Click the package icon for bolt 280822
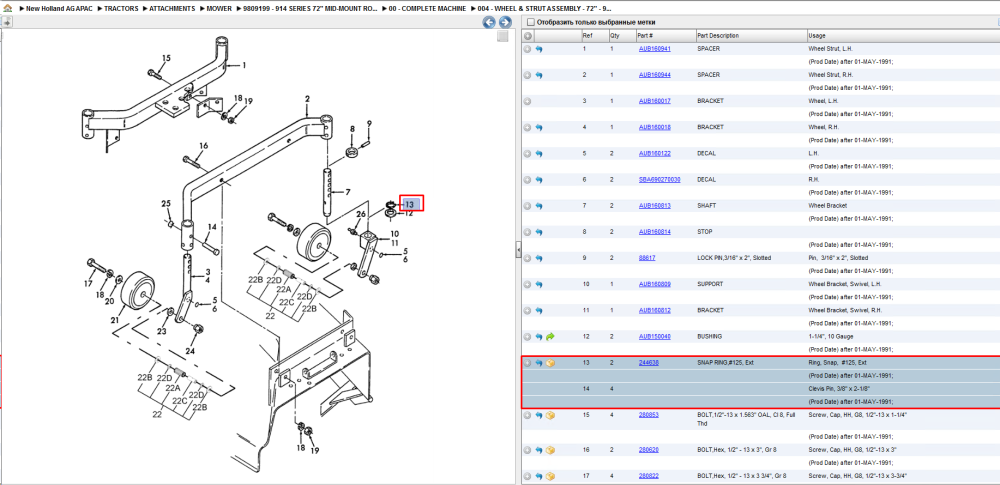1000x485 pixels. pyautogui.click(x=550, y=477)
